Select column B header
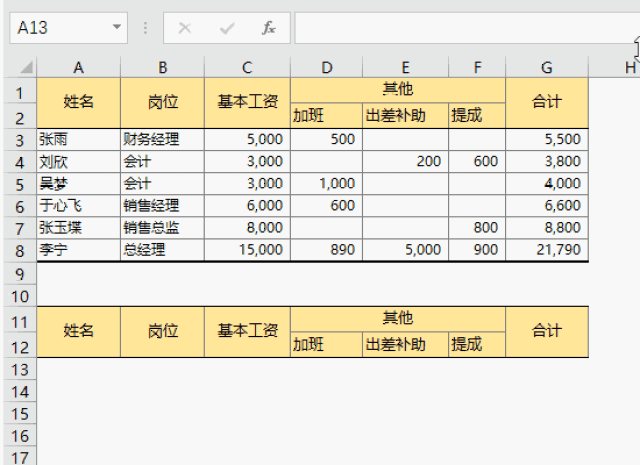The width and height of the screenshot is (640, 465). [162, 67]
